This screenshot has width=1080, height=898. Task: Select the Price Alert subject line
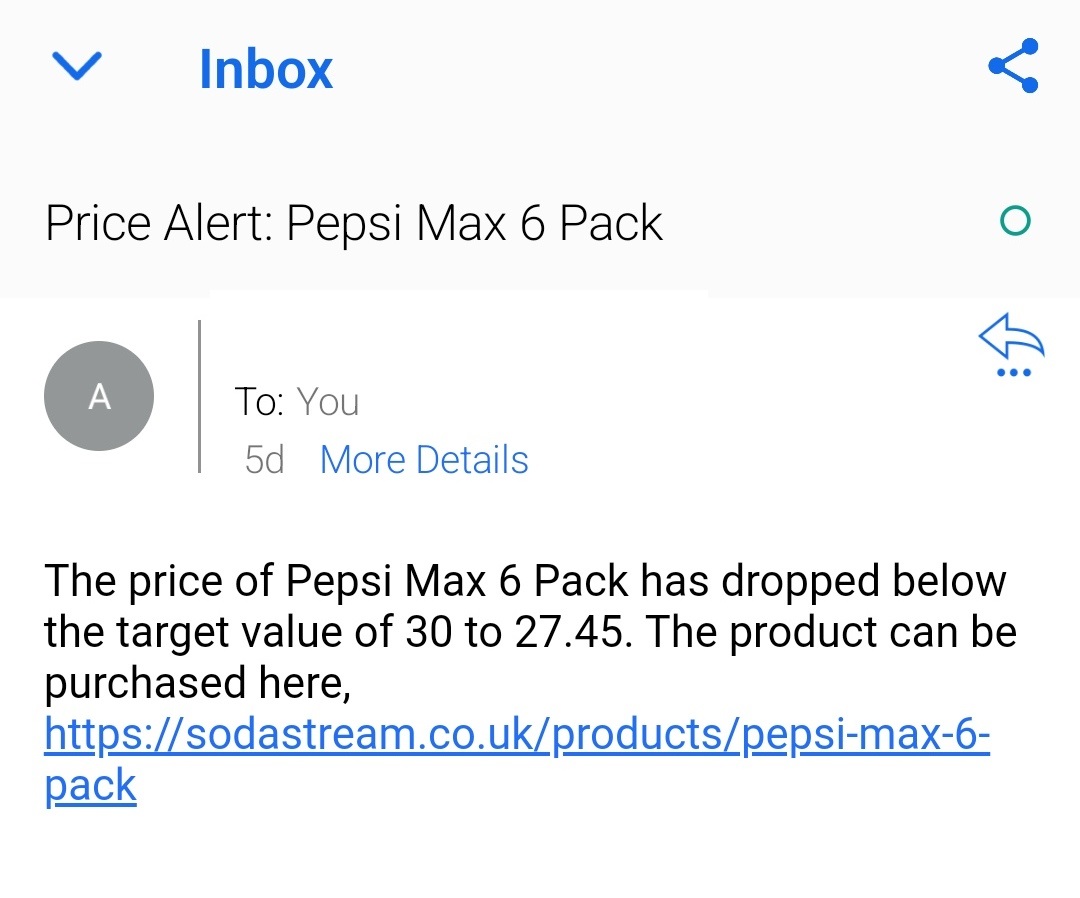(354, 222)
